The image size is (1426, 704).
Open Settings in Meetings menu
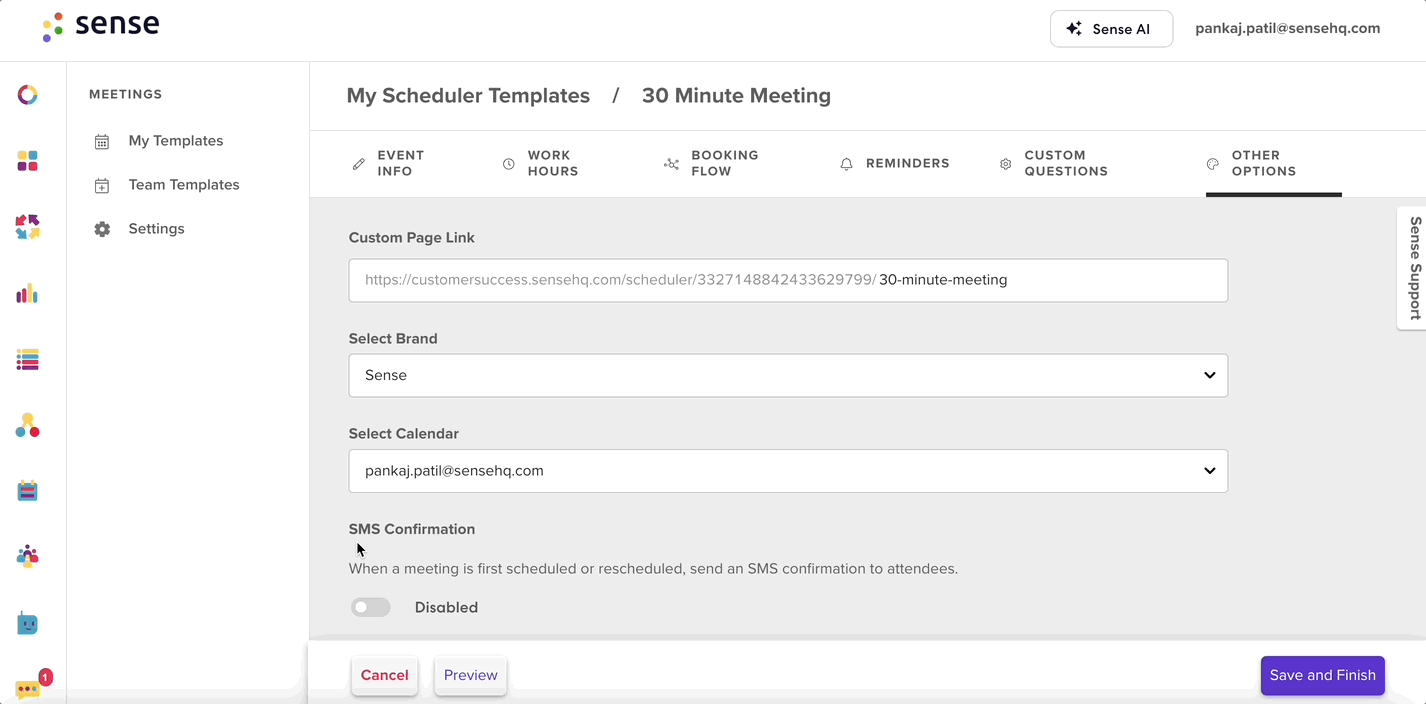click(x=156, y=229)
